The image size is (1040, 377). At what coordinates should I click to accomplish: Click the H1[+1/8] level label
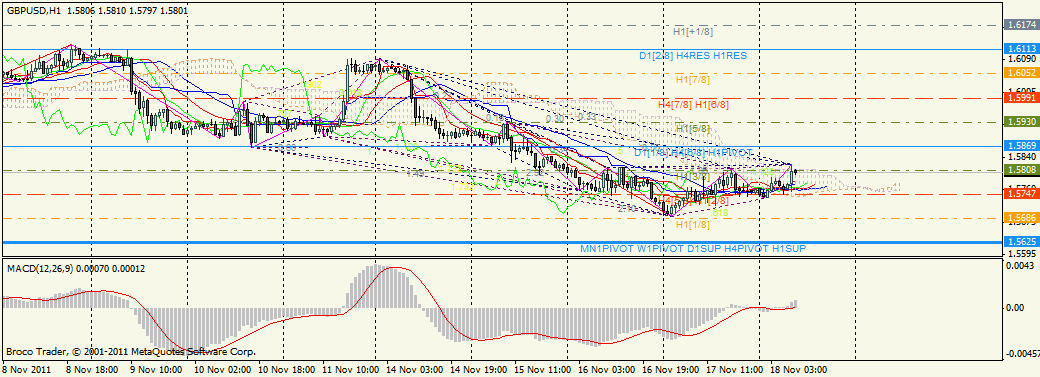tap(693, 31)
